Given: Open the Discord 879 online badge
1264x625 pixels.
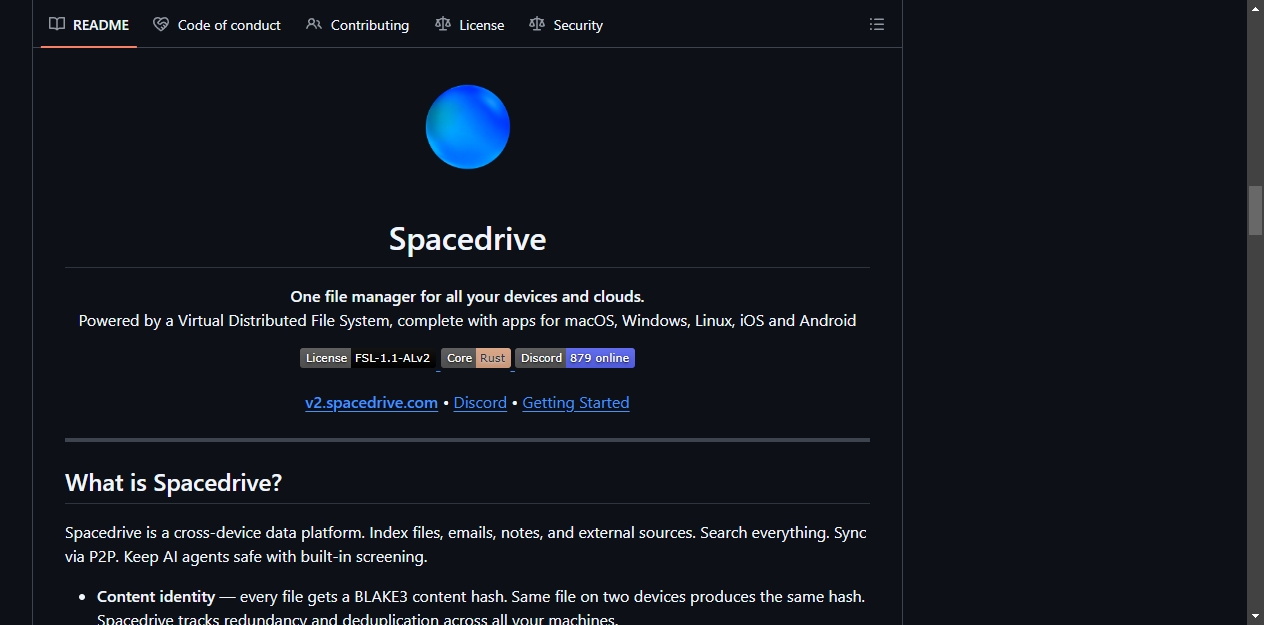Looking at the screenshot, I should pyautogui.click(x=575, y=358).
